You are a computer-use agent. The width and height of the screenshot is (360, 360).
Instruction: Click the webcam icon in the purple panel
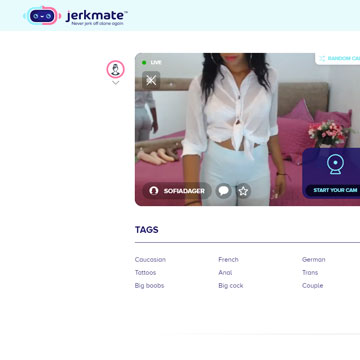335,165
